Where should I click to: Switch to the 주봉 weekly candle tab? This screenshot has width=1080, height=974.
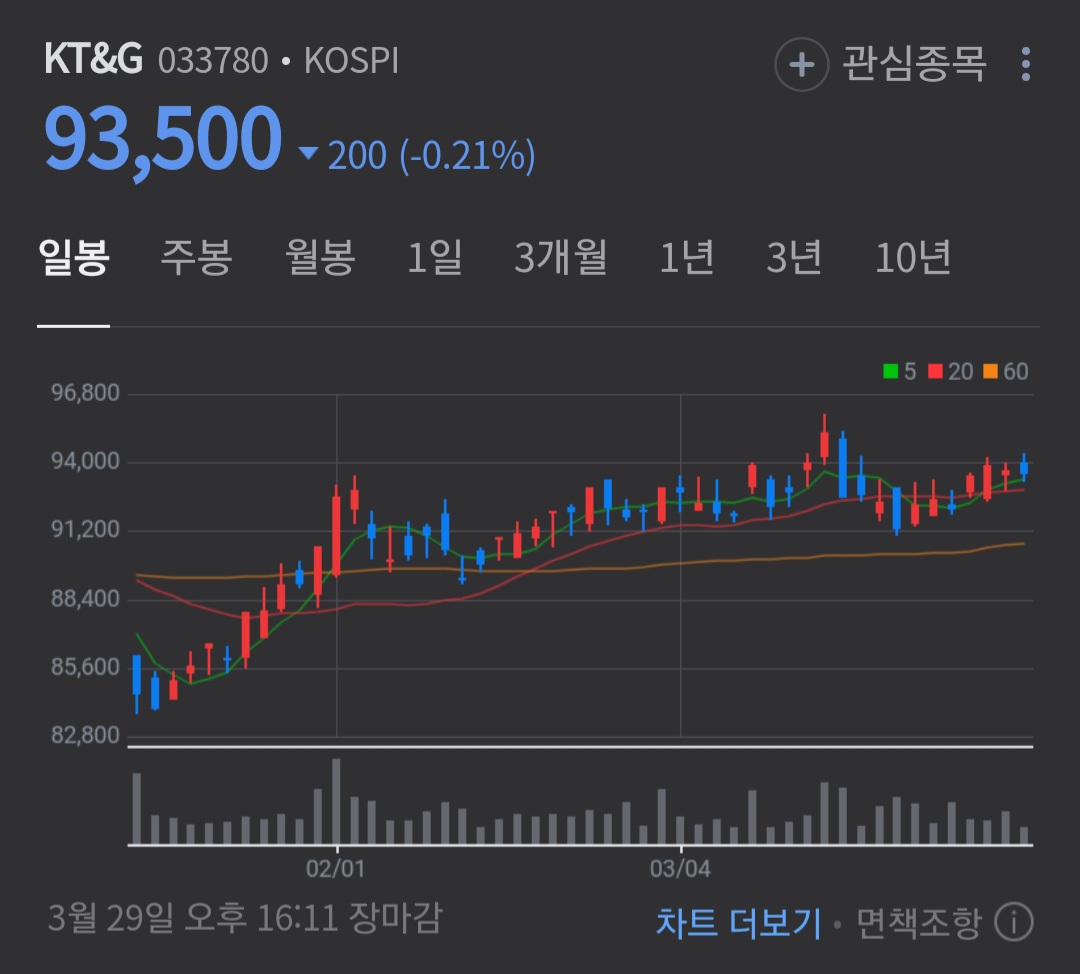tap(196, 258)
